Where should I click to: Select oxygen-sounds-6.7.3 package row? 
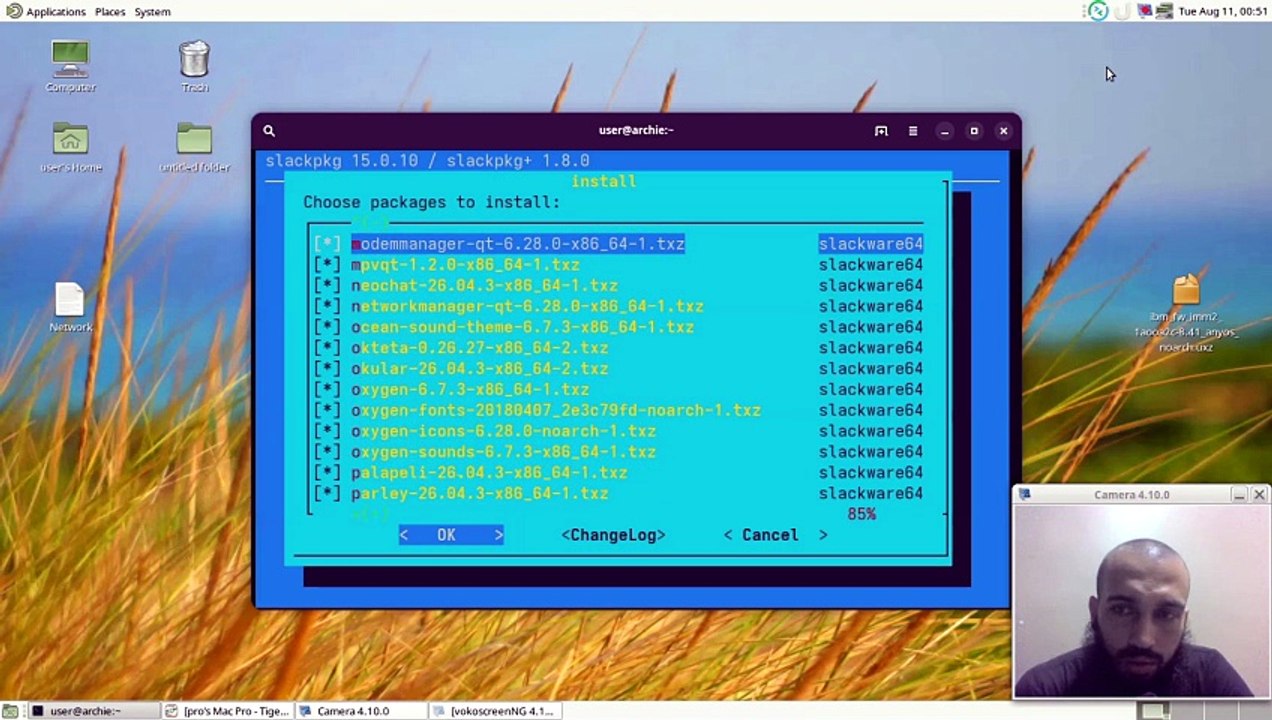[x=618, y=452]
